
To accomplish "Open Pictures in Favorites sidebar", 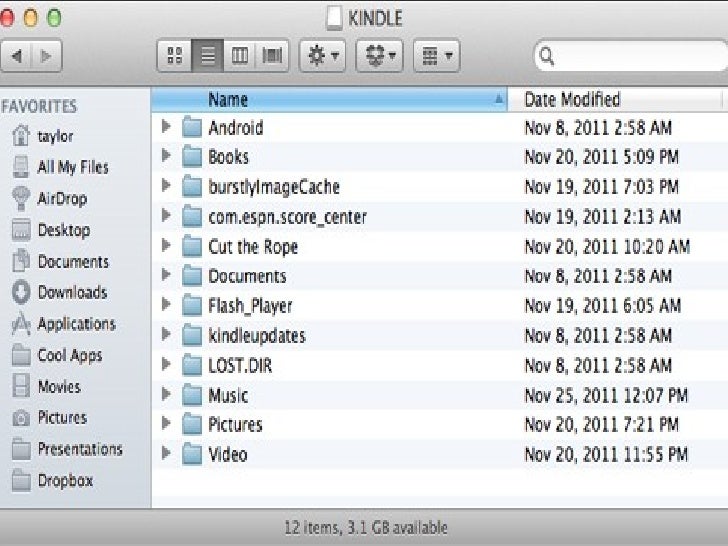I will point(49,417).
